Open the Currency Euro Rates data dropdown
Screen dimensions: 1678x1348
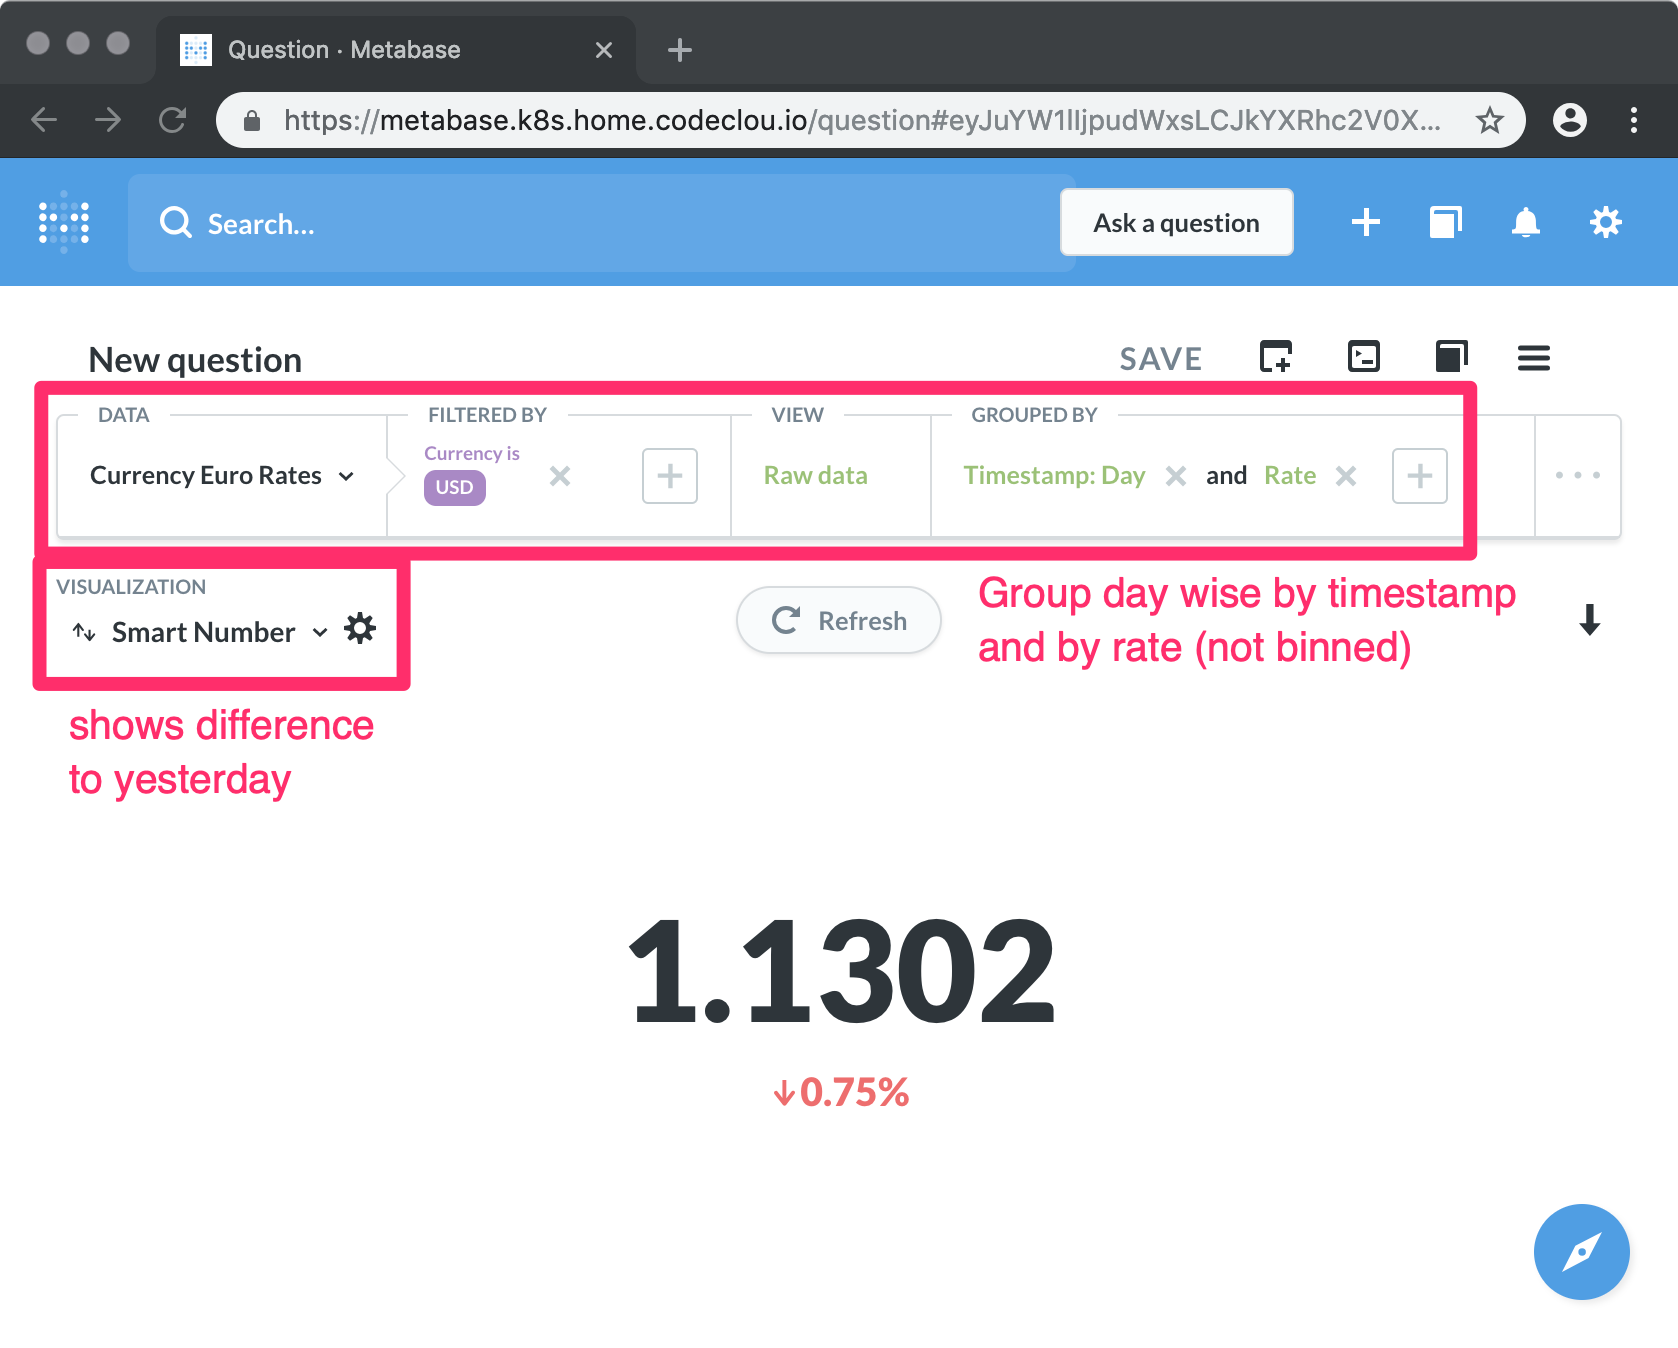(222, 476)
